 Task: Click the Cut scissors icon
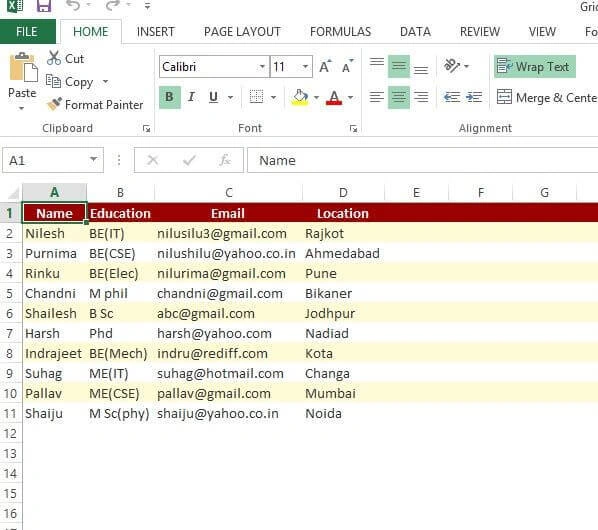53,58
